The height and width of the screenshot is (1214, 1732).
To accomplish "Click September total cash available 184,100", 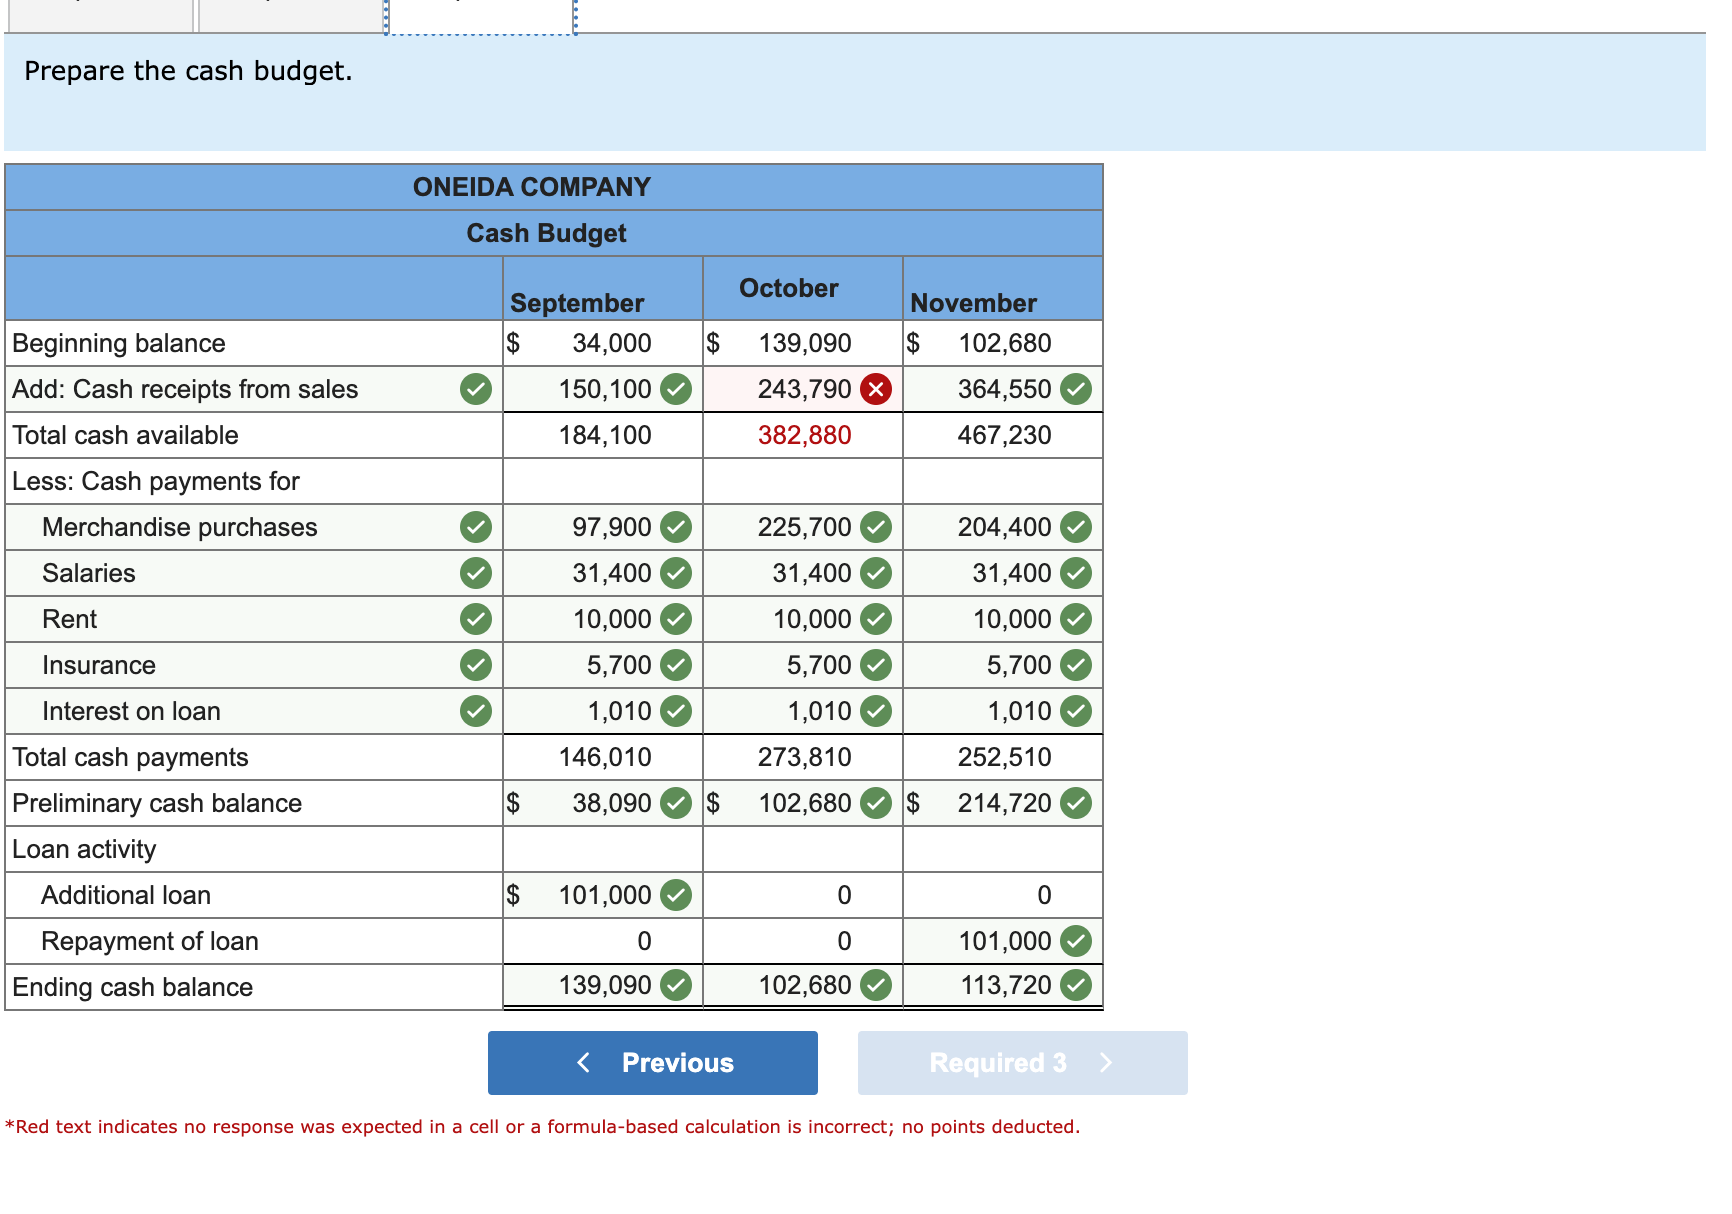I will (605, 435).
